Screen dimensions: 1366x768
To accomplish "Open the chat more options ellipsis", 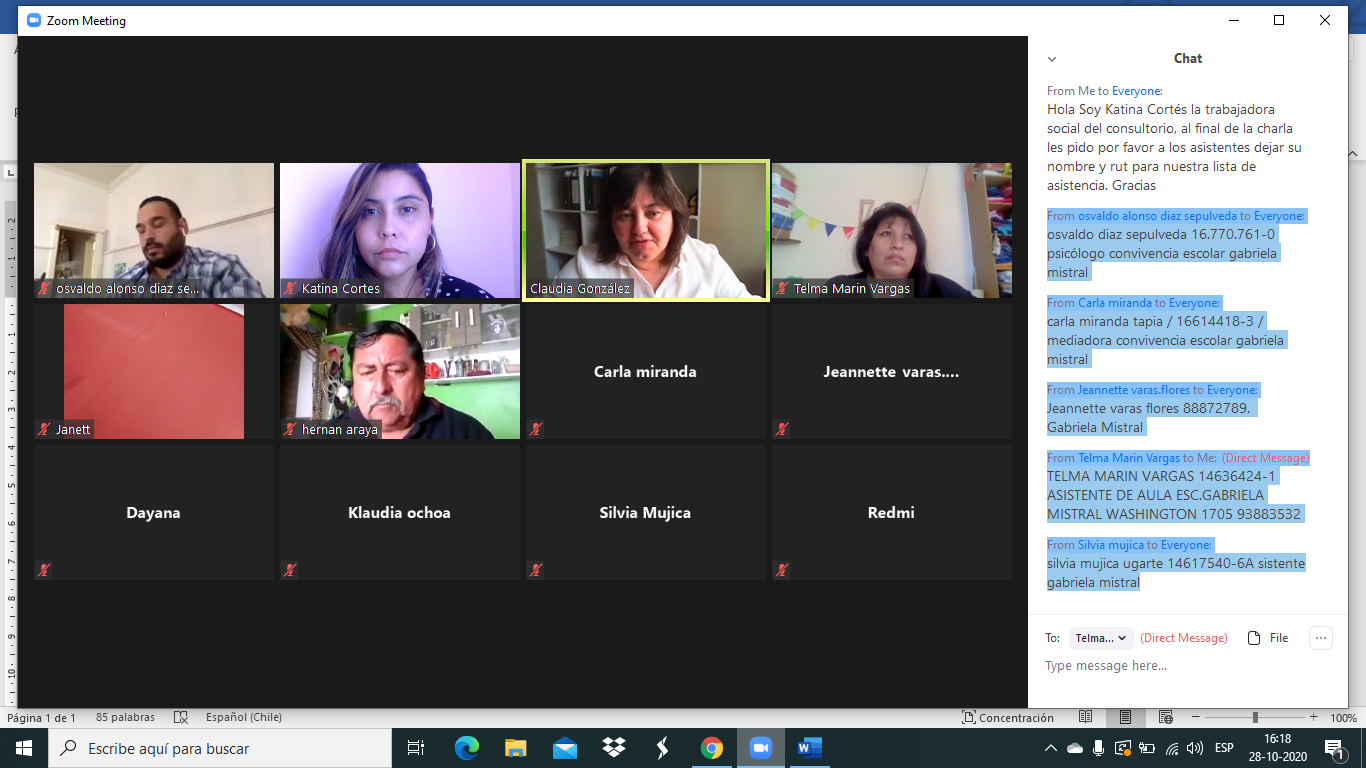I will click(1320, 638).
